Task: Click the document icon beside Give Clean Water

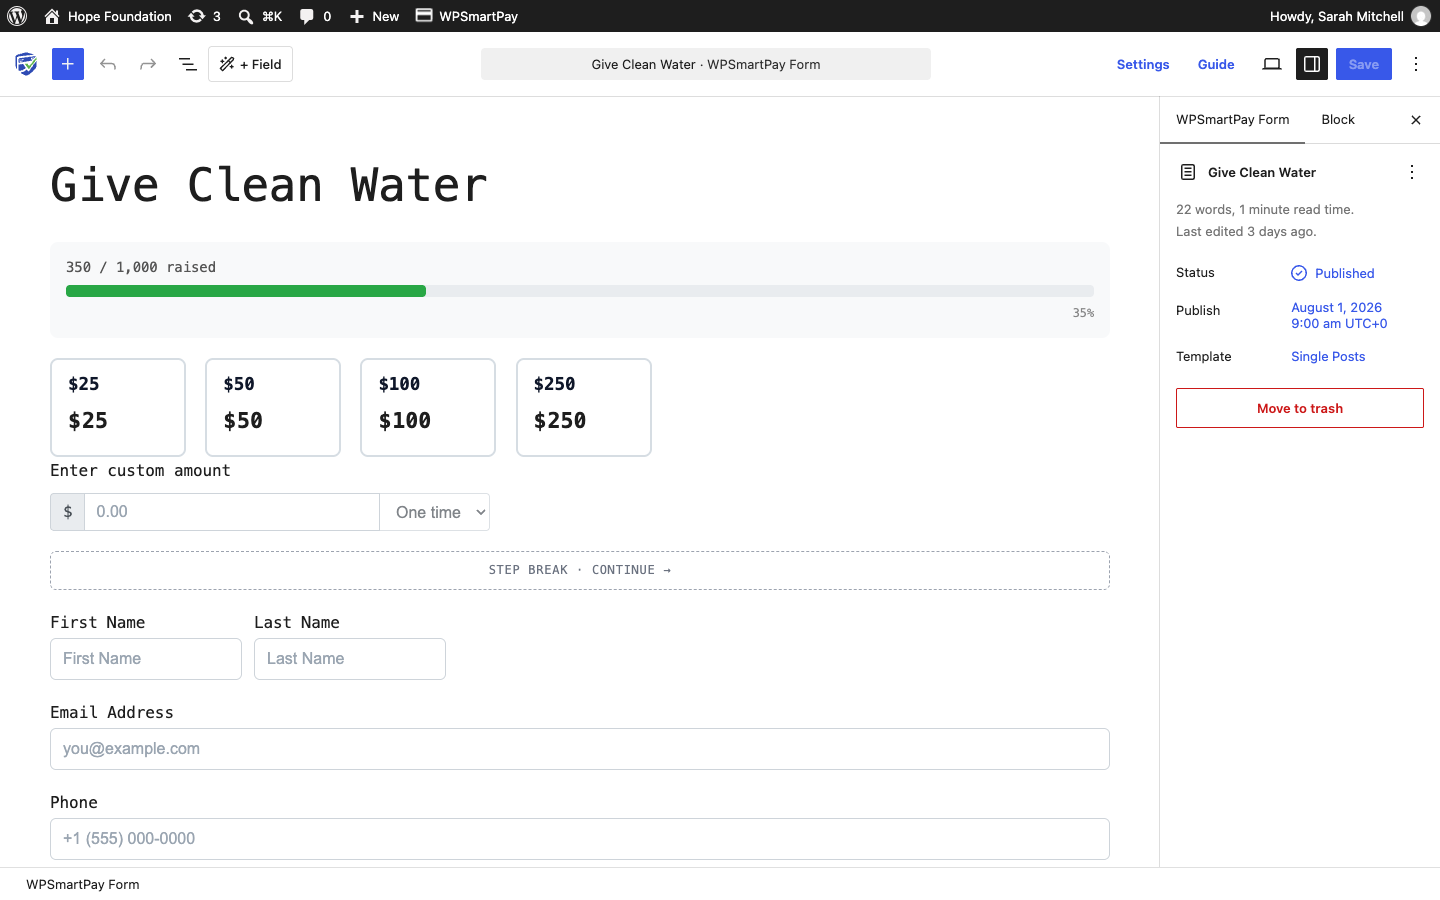Action: pos(1188,172)
